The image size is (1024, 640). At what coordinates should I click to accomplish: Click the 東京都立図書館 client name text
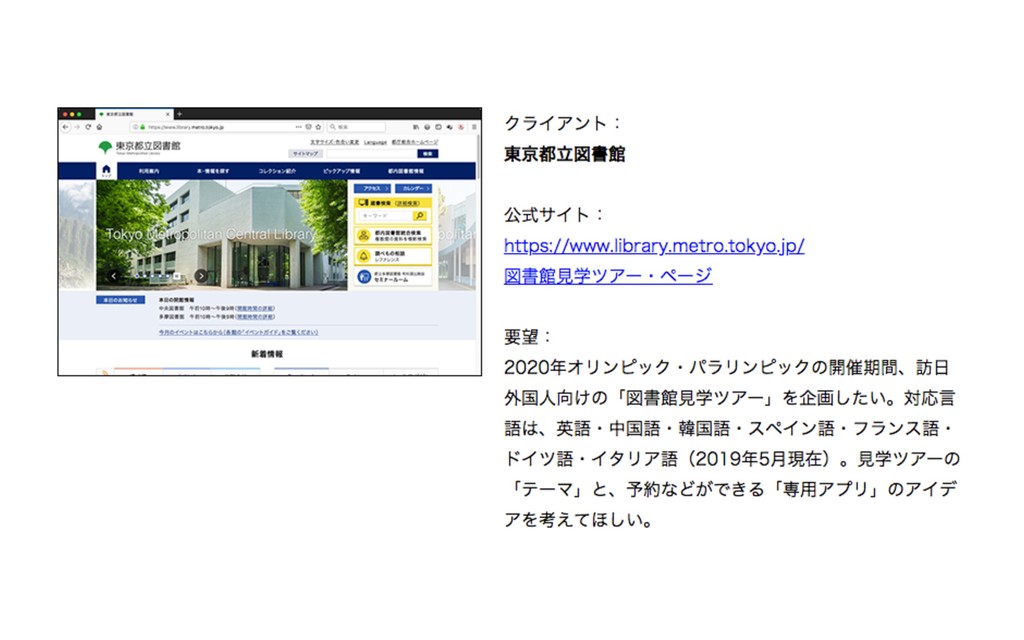[x=565, y=154]
